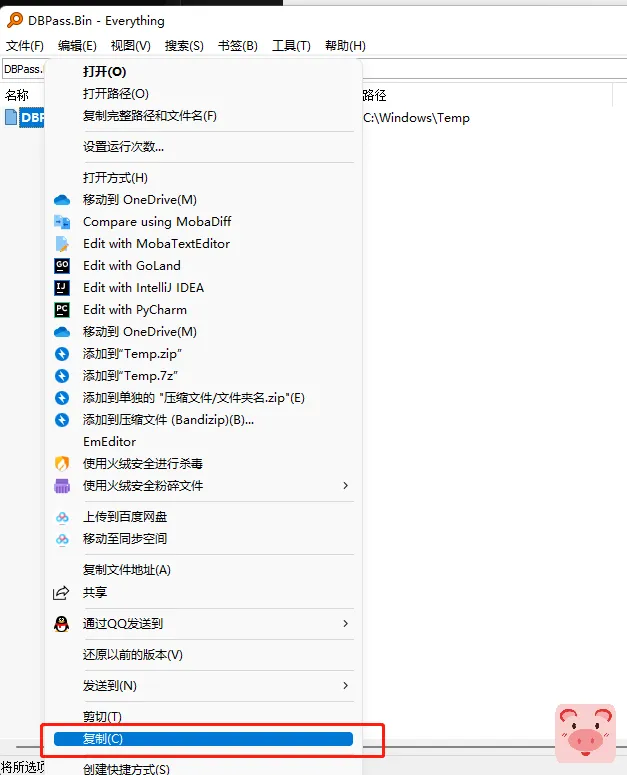The width and height of the screenshot is (627, 775).
Task: Open the 搜索(S) menu
Action: tap(184, 46)
